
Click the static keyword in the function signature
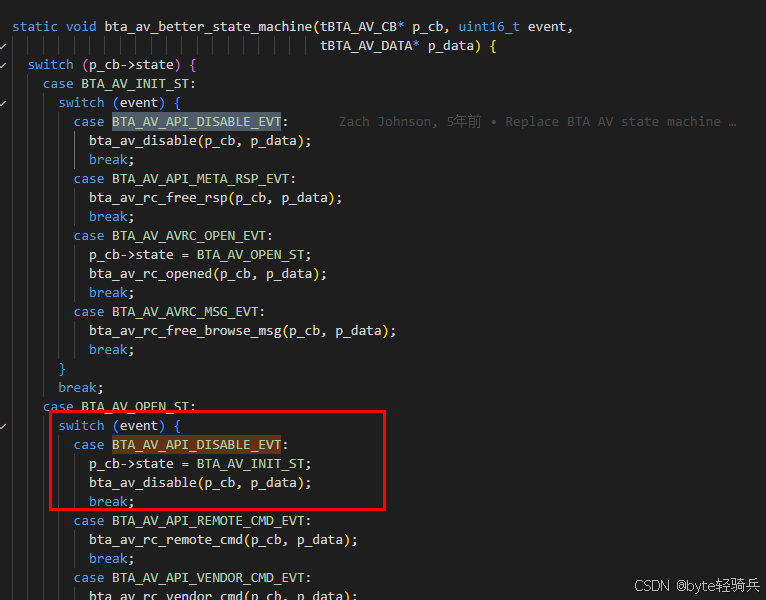(35, 27)
